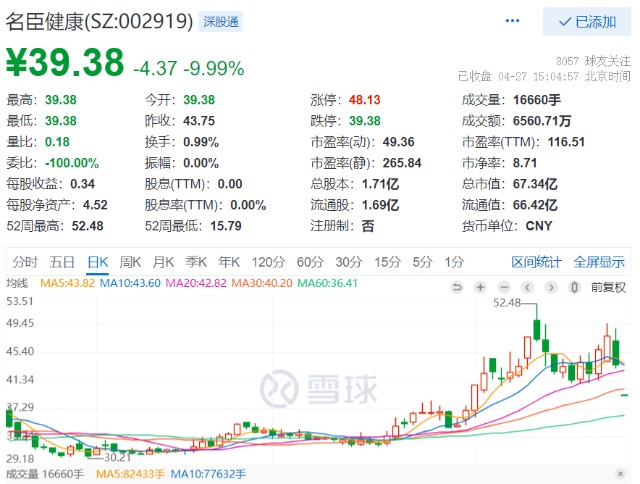
Task: Click 全屏显示 to view fullscreen
Action: pyautogui.click(x=599, y=262)
